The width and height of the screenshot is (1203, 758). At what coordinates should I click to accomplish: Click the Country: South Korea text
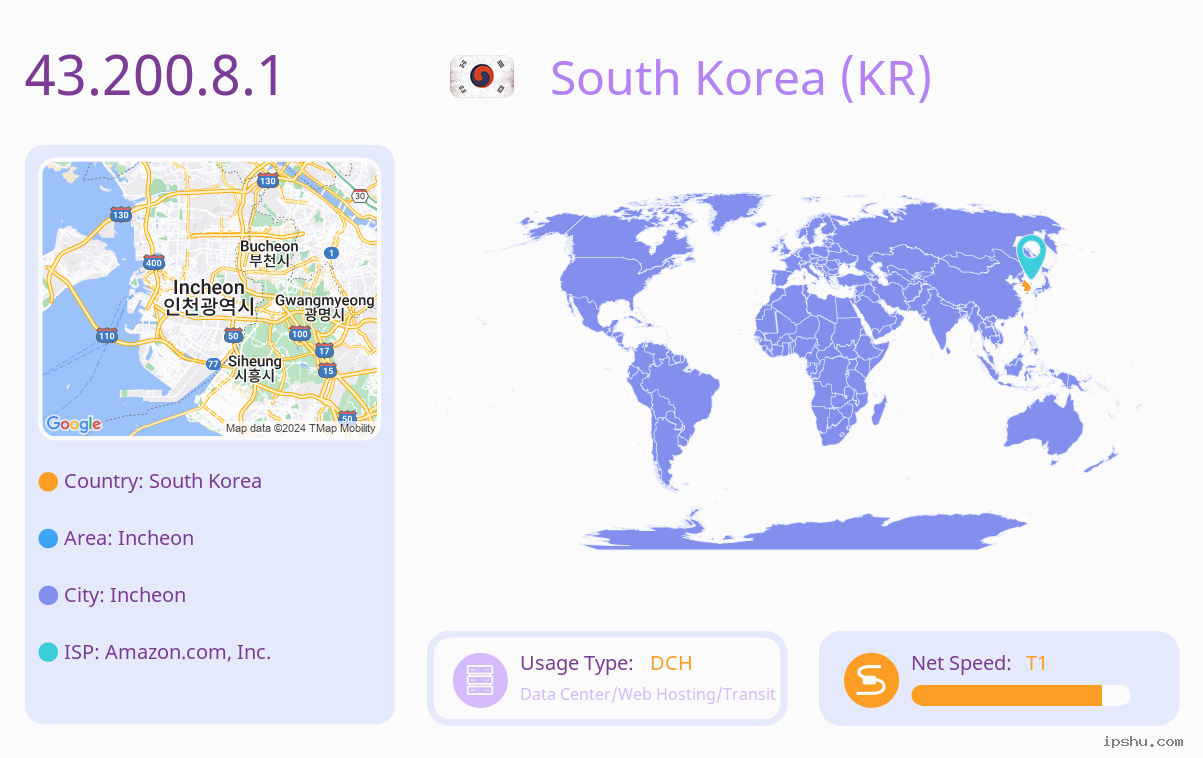[163, 481]
